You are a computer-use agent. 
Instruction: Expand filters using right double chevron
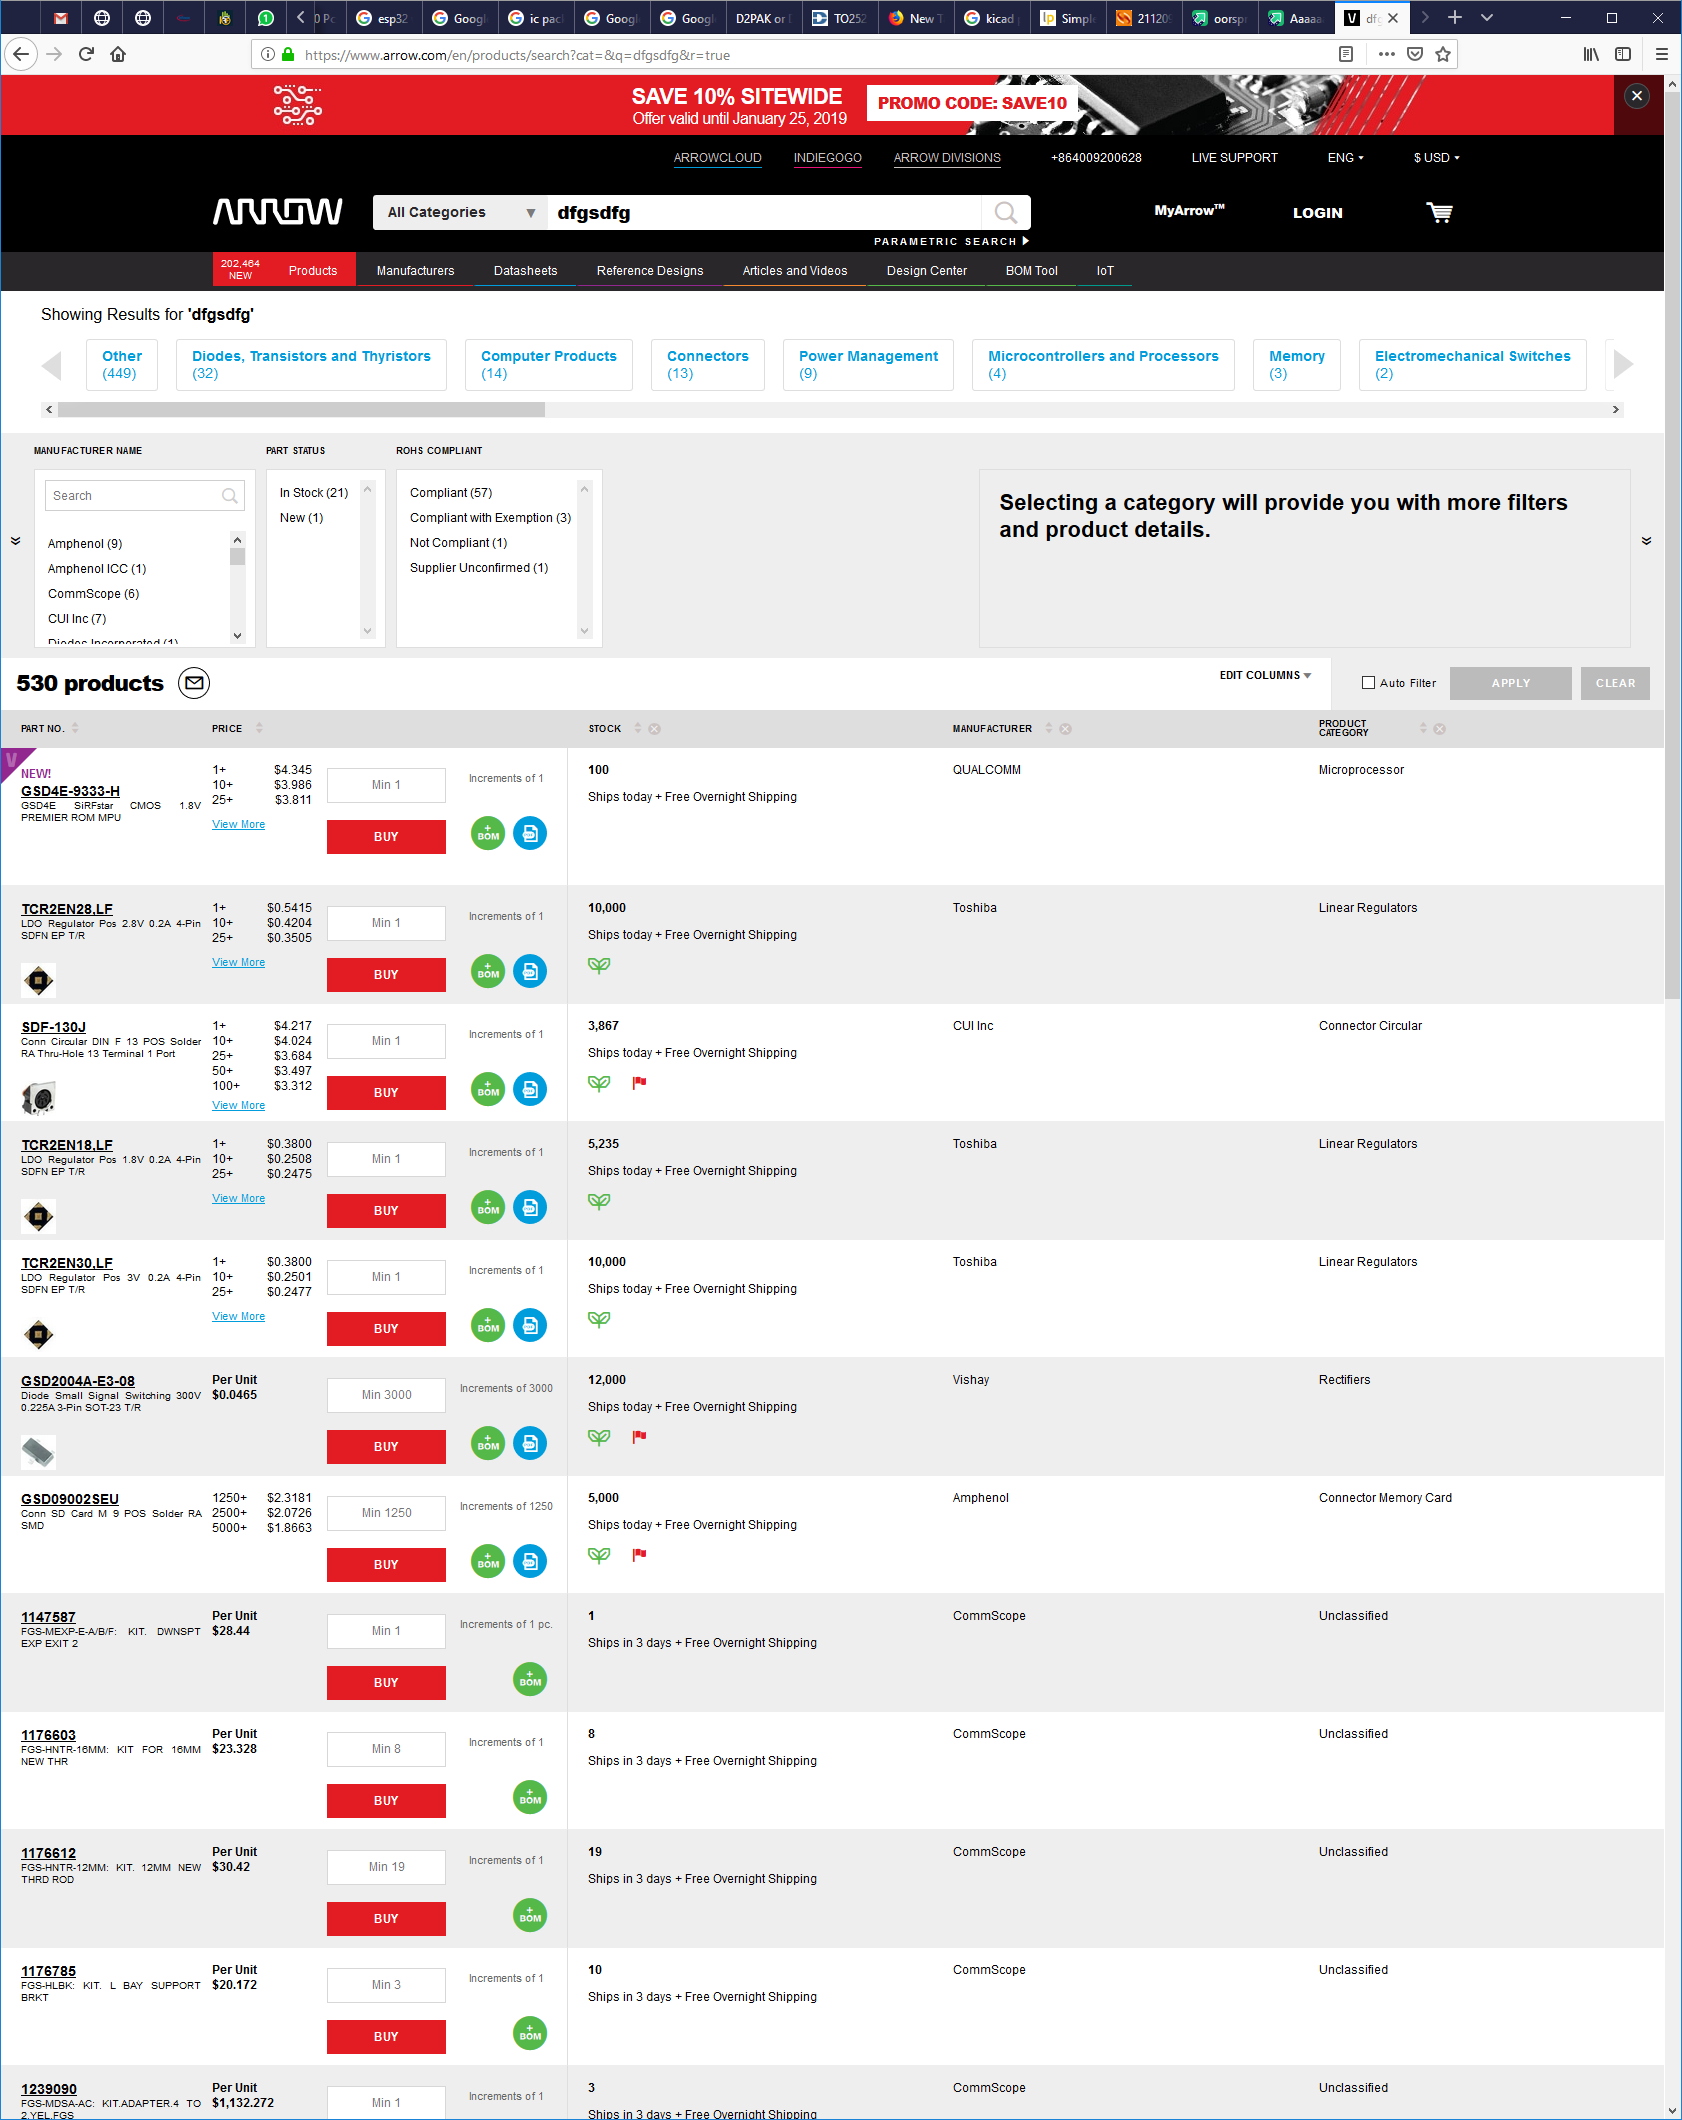point(1646,541)
